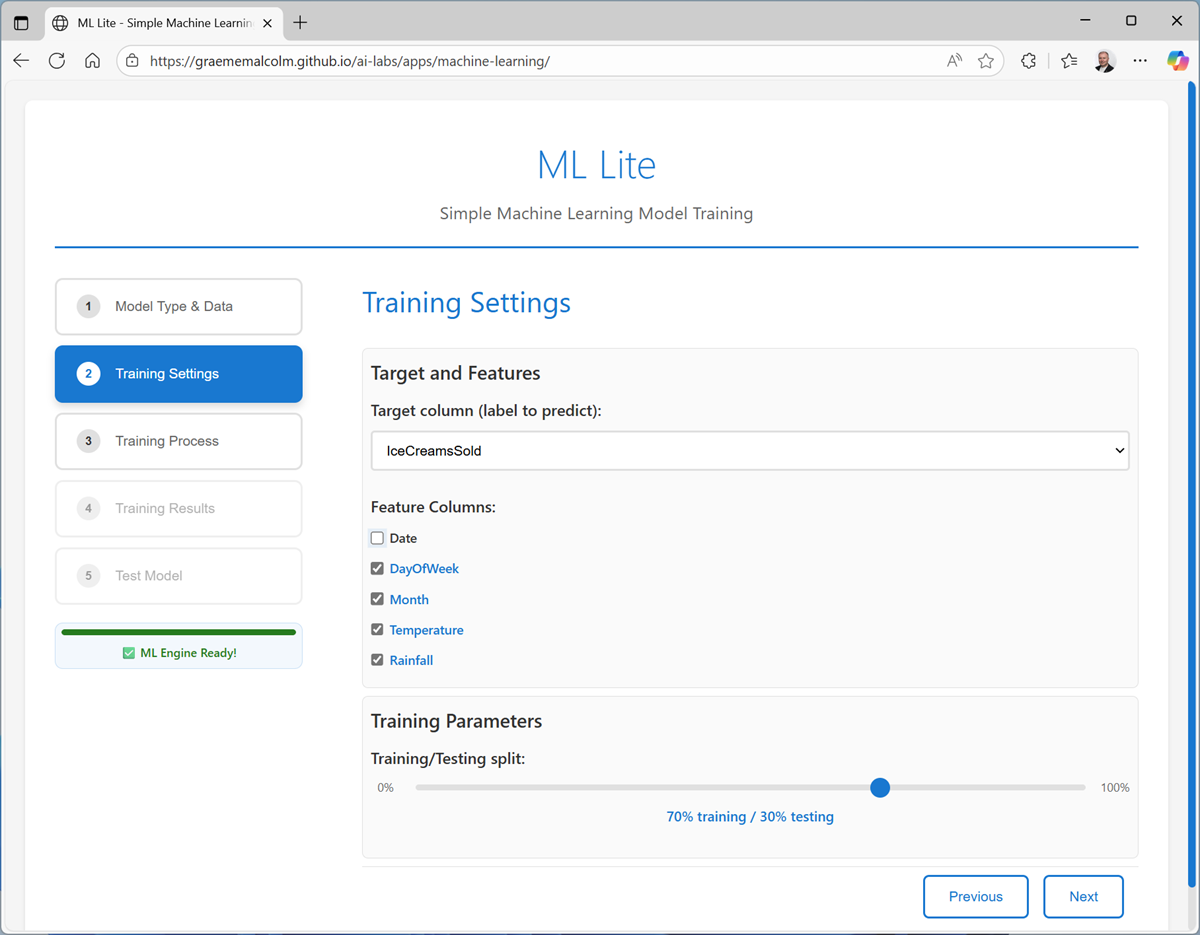
Task: Open the Home page via home icon
Action: (92, 60)
